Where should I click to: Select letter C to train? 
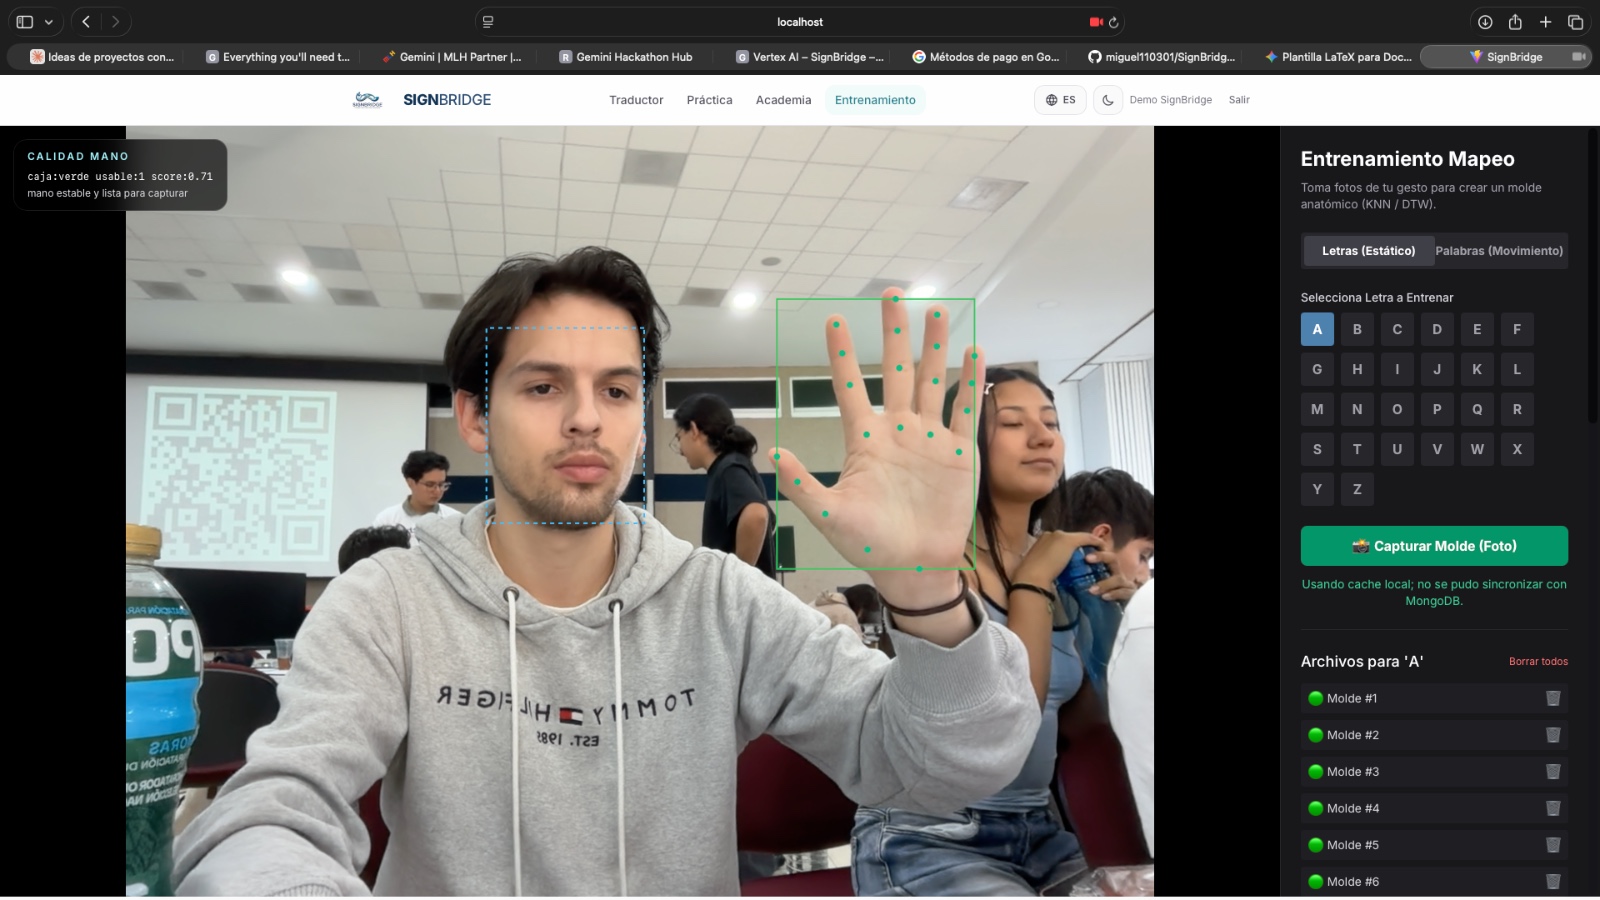(1397, 329)
